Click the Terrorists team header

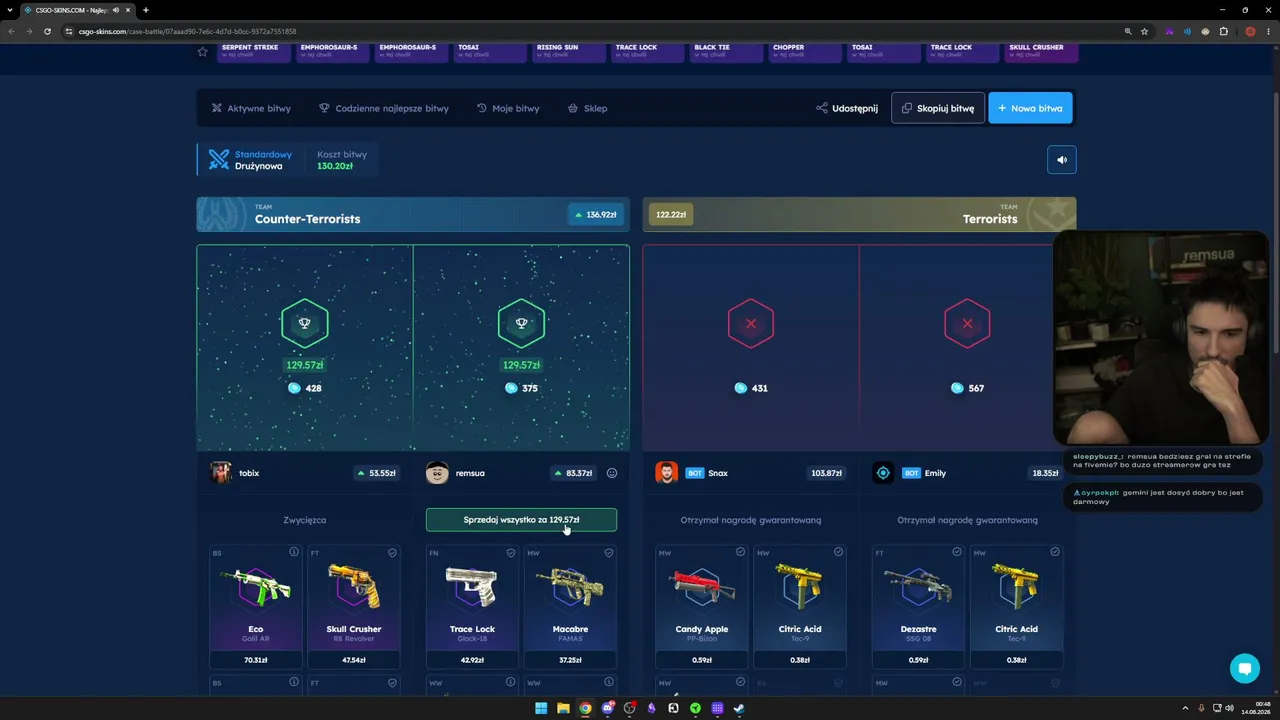859,214
